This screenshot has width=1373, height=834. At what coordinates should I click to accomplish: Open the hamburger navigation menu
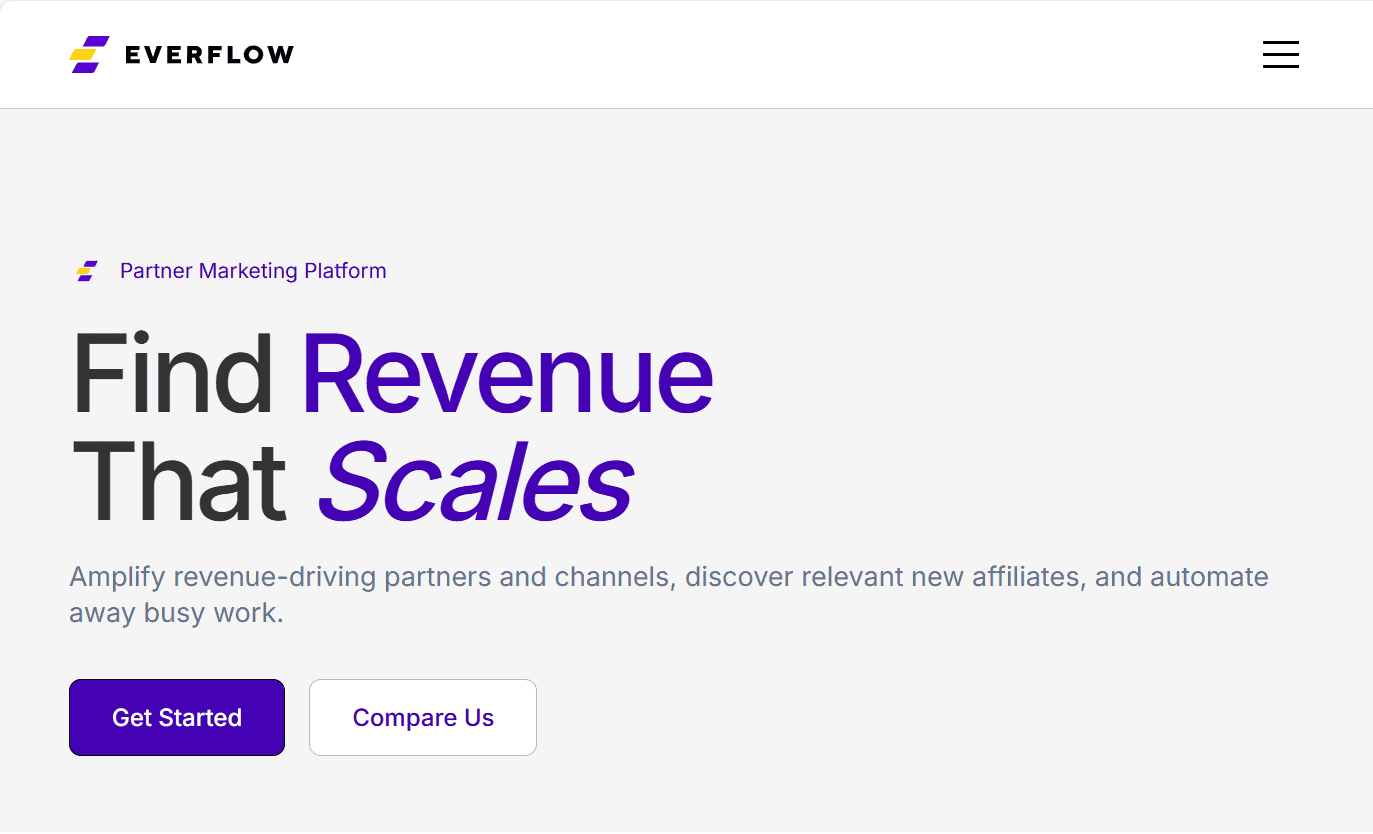(1280, 54)
